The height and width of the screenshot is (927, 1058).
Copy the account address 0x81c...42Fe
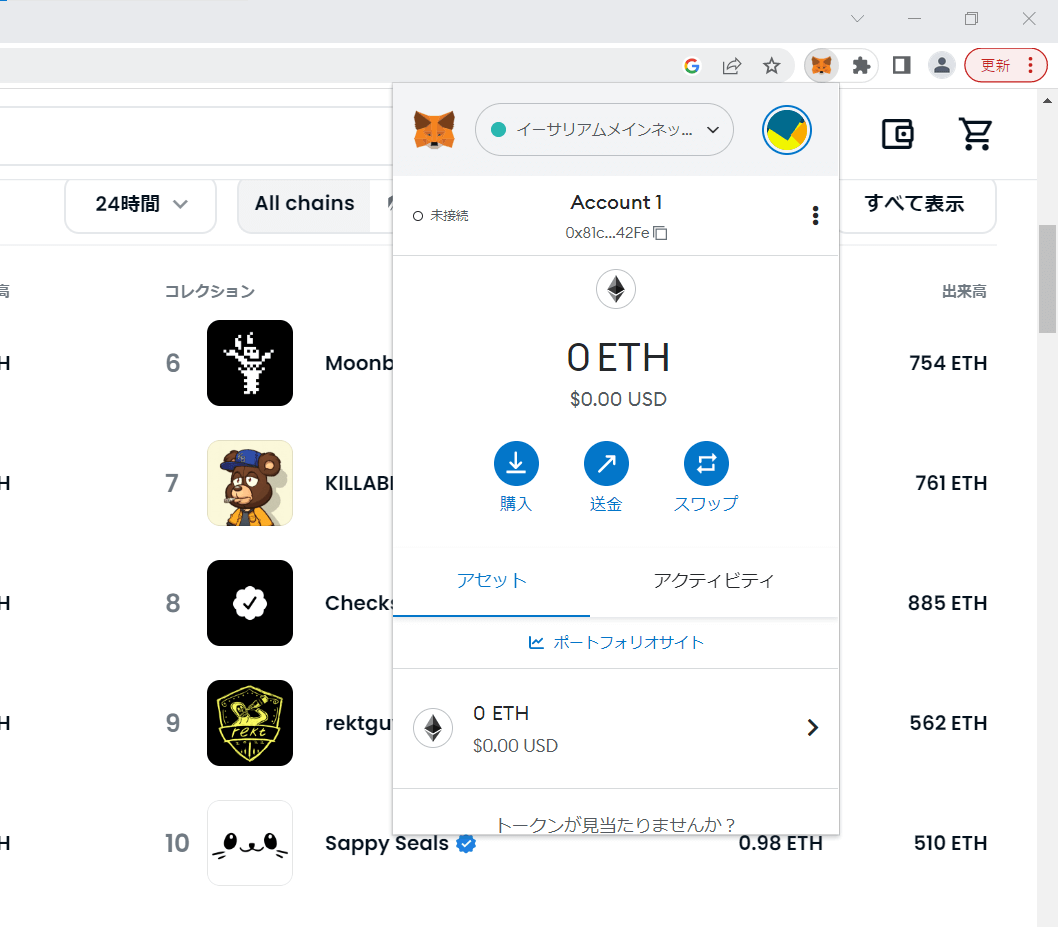click(660, 233)
